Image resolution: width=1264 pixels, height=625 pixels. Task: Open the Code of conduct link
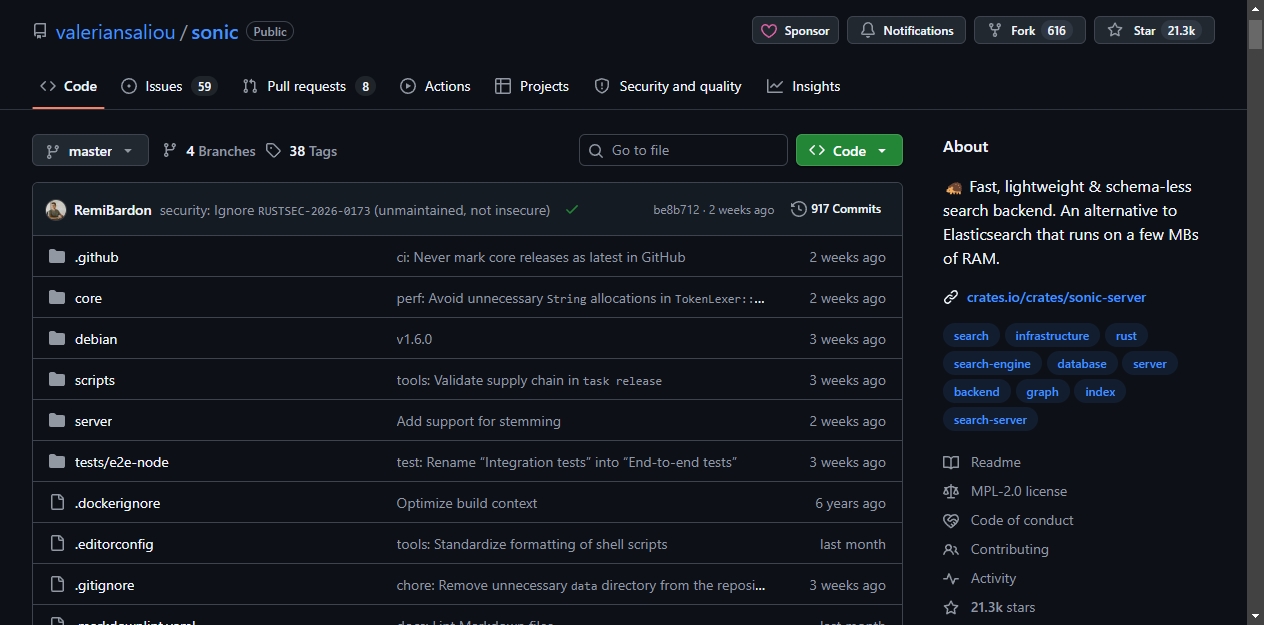tap(1008, 520)
